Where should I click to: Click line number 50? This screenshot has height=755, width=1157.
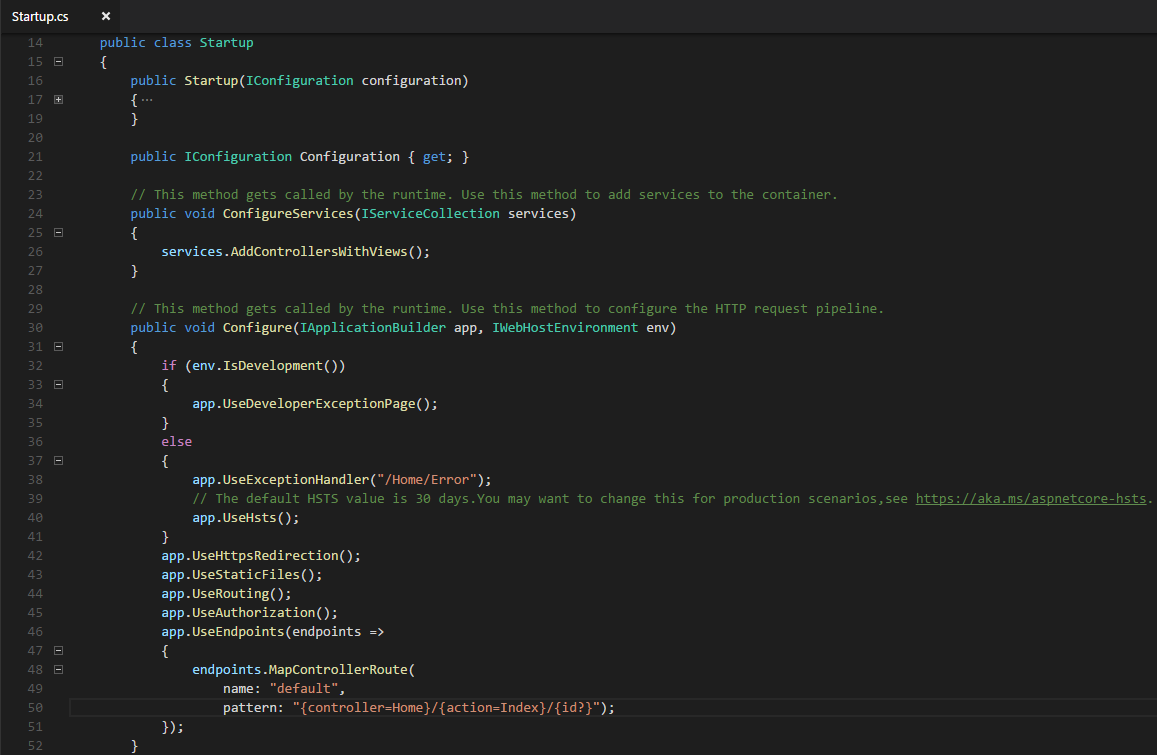(34, 707)
